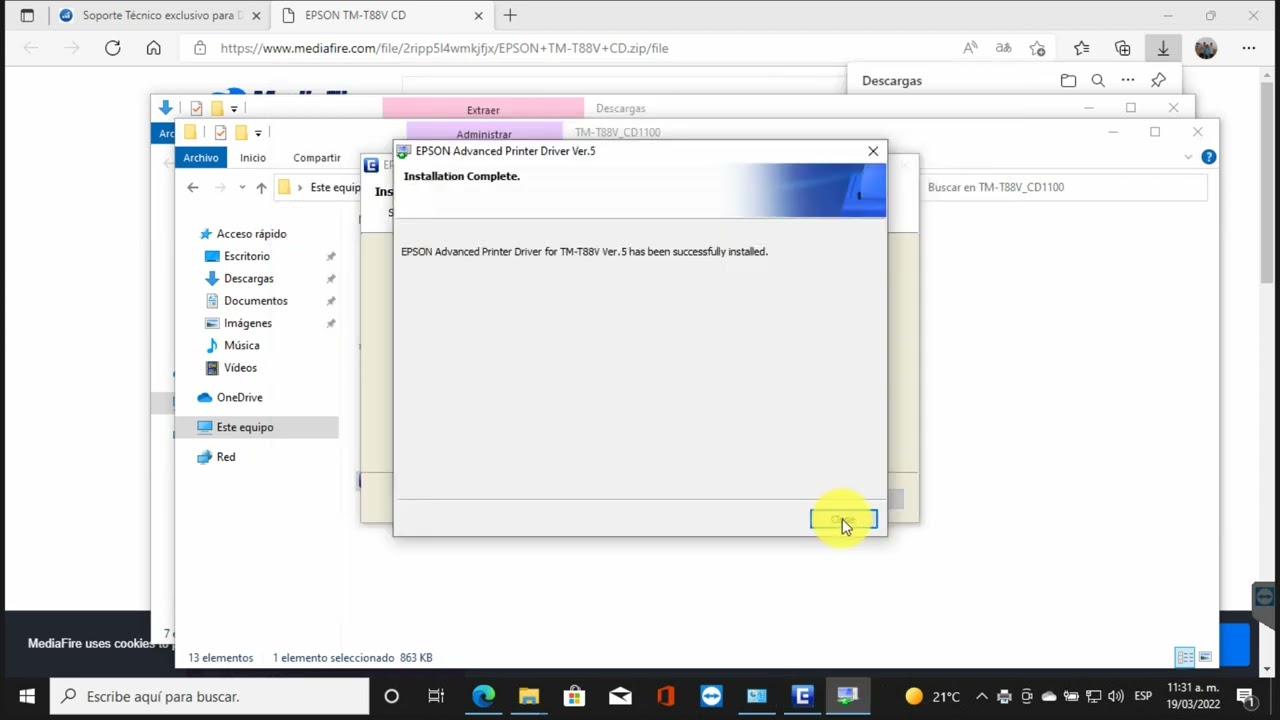The width and height of the screenshot is (1280, 720).
Task: Select OneDrive in the navigation pane
Action: point(239,397)
